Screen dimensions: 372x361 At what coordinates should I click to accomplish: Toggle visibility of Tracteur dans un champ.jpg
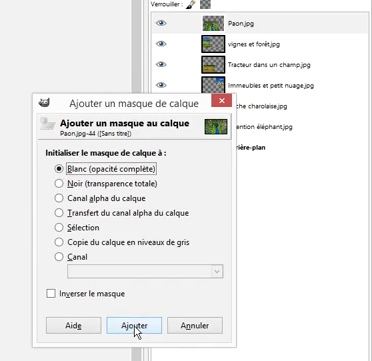[161, 64]
